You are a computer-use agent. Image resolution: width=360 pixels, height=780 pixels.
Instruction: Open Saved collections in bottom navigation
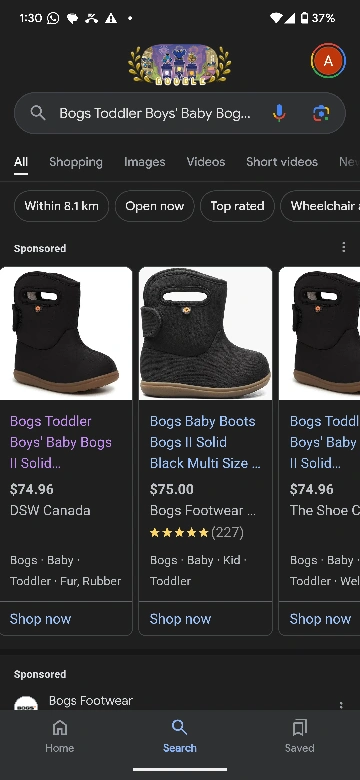(x=299, y=736)
